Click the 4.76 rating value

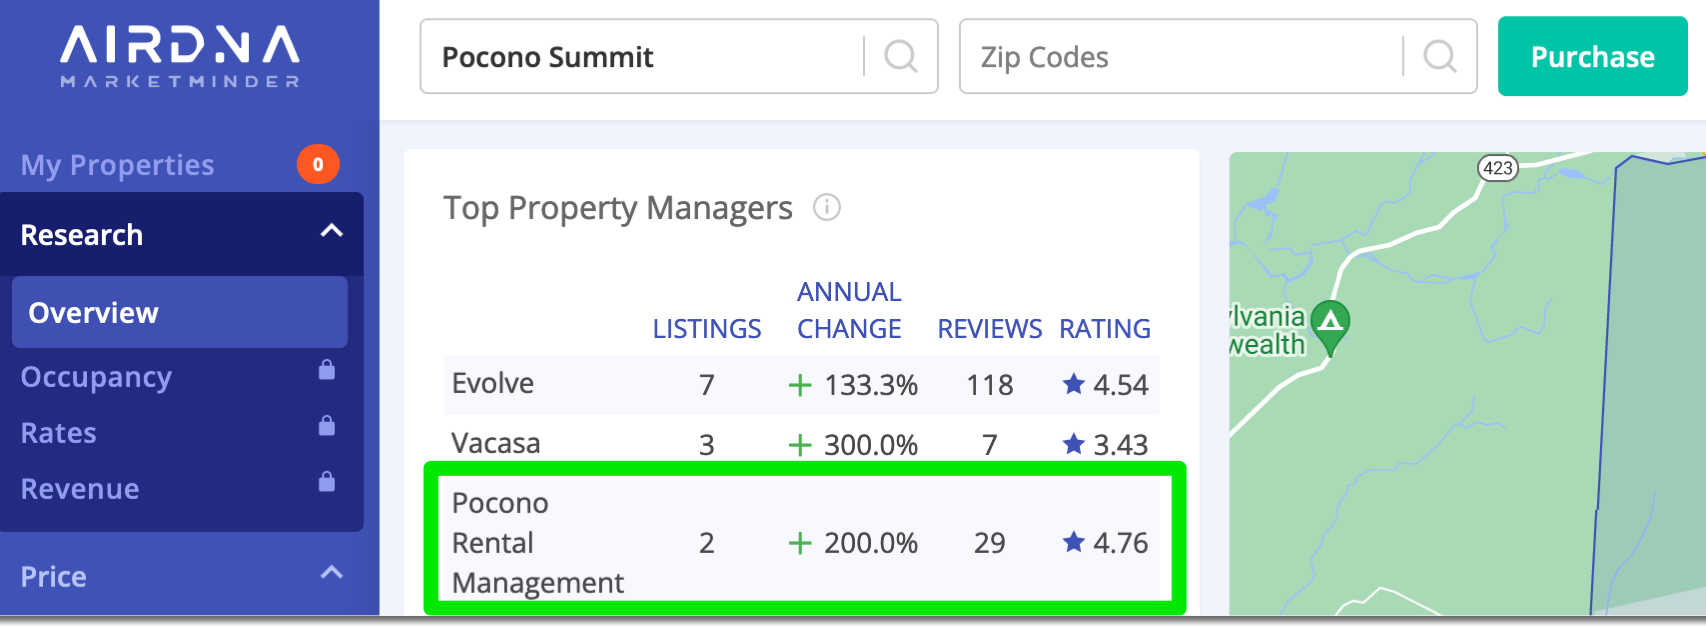[x=1121, y=543]
